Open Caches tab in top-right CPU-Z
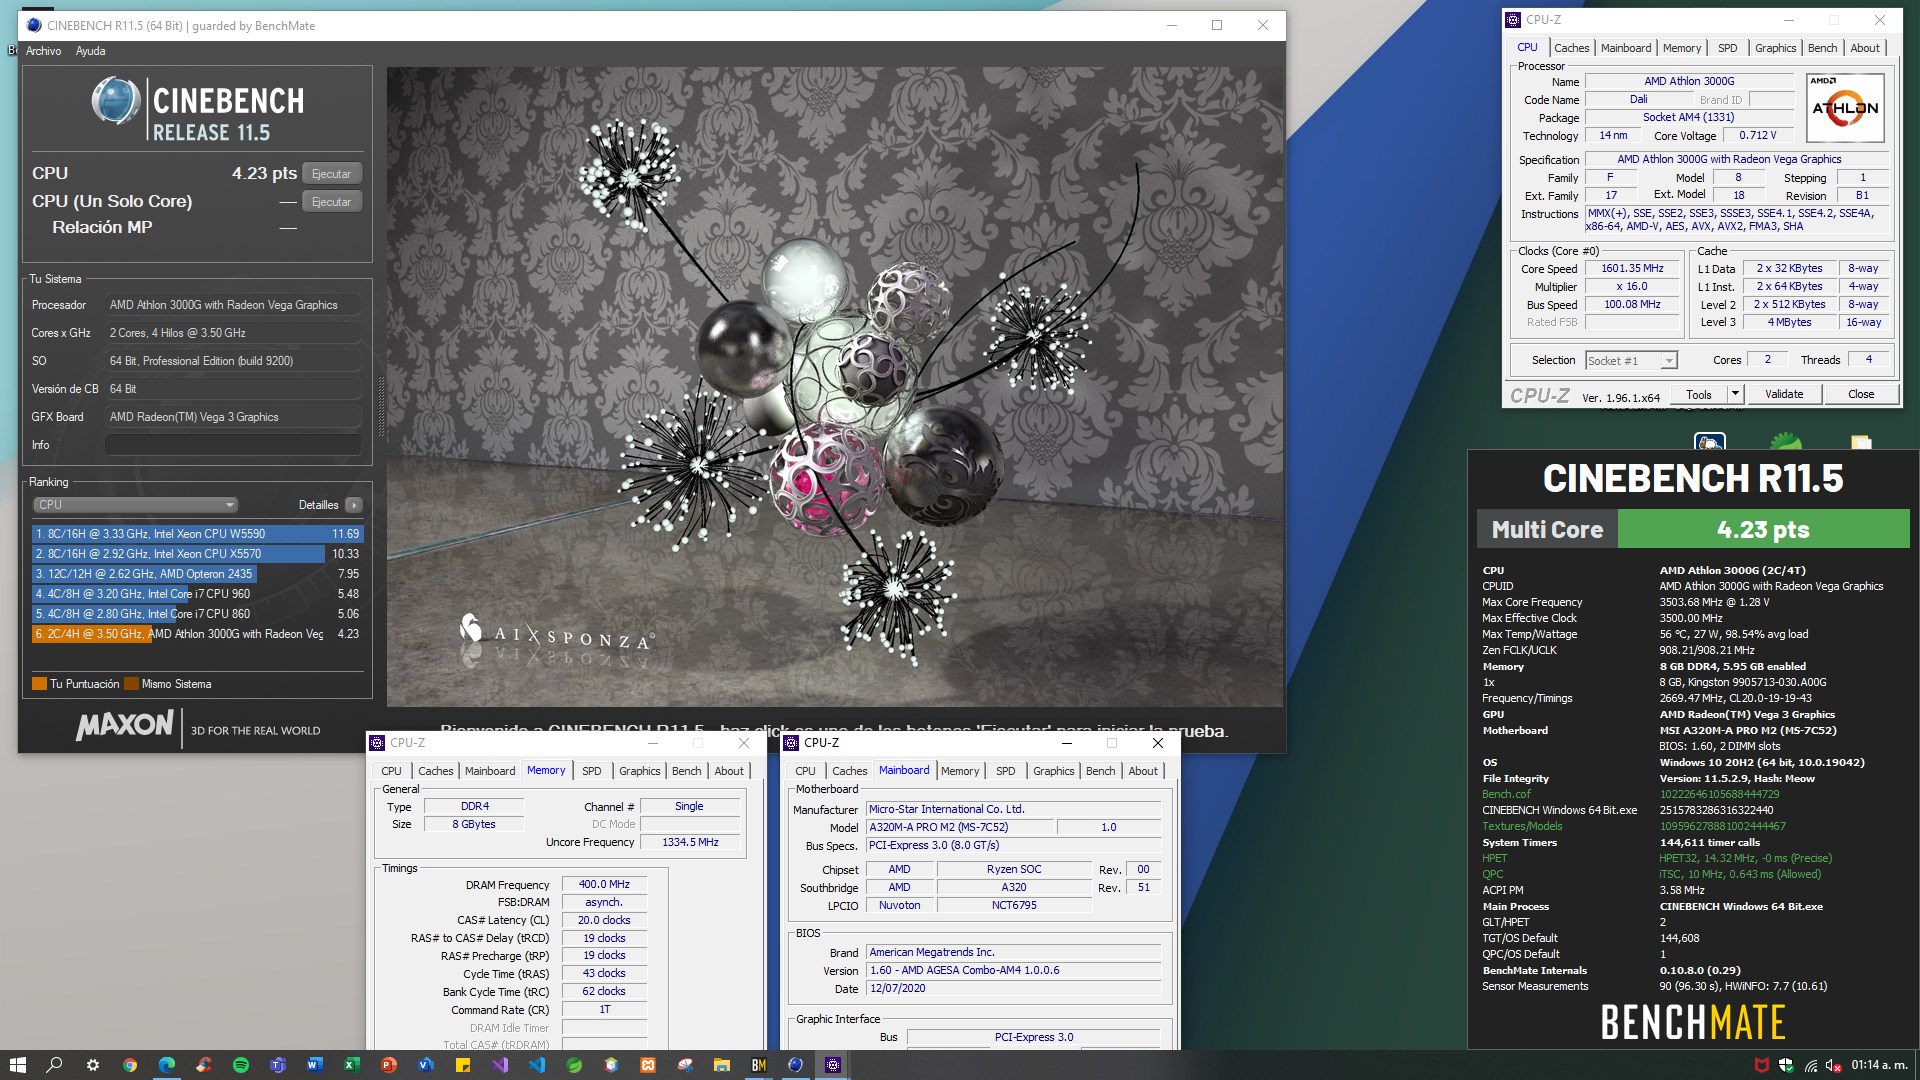 click(x=1571, y=48)
